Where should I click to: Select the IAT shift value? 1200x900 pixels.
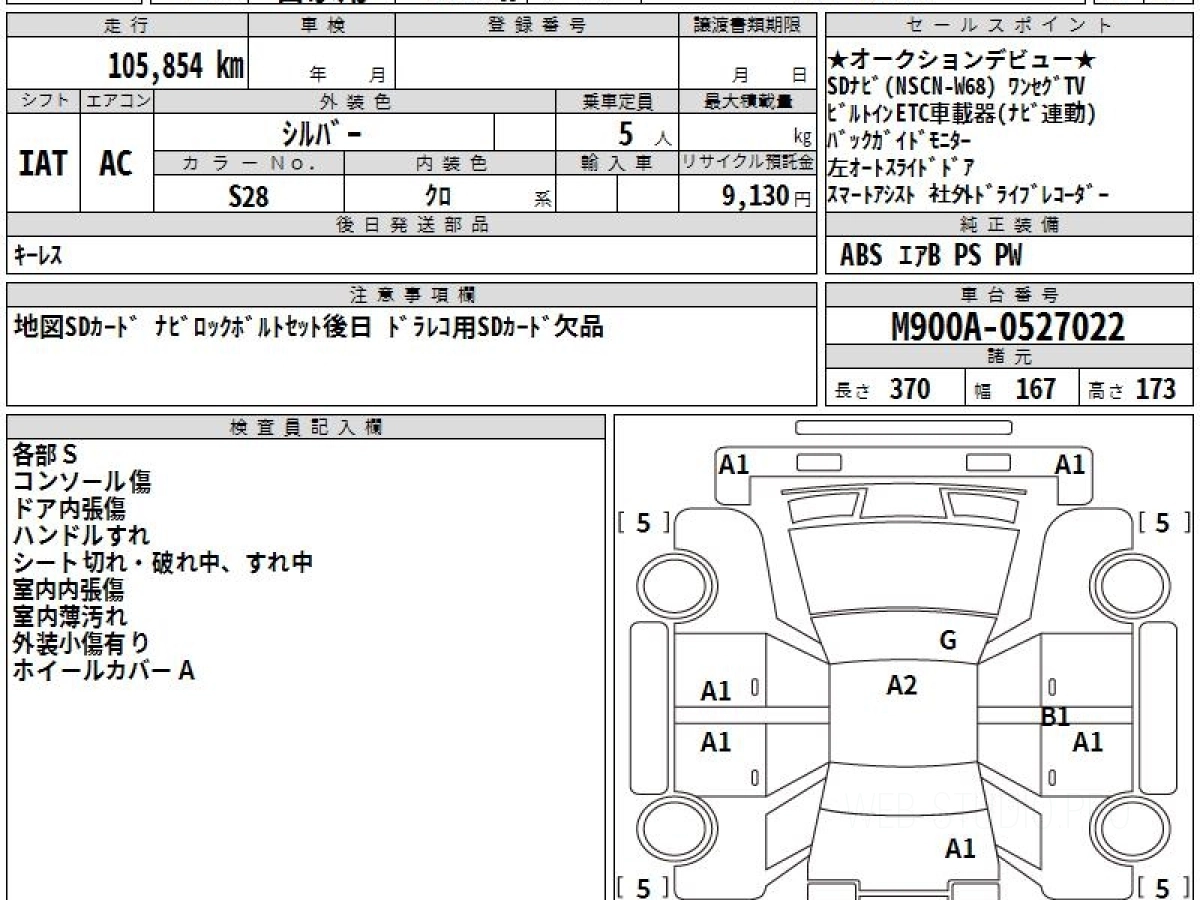[43, 164]
